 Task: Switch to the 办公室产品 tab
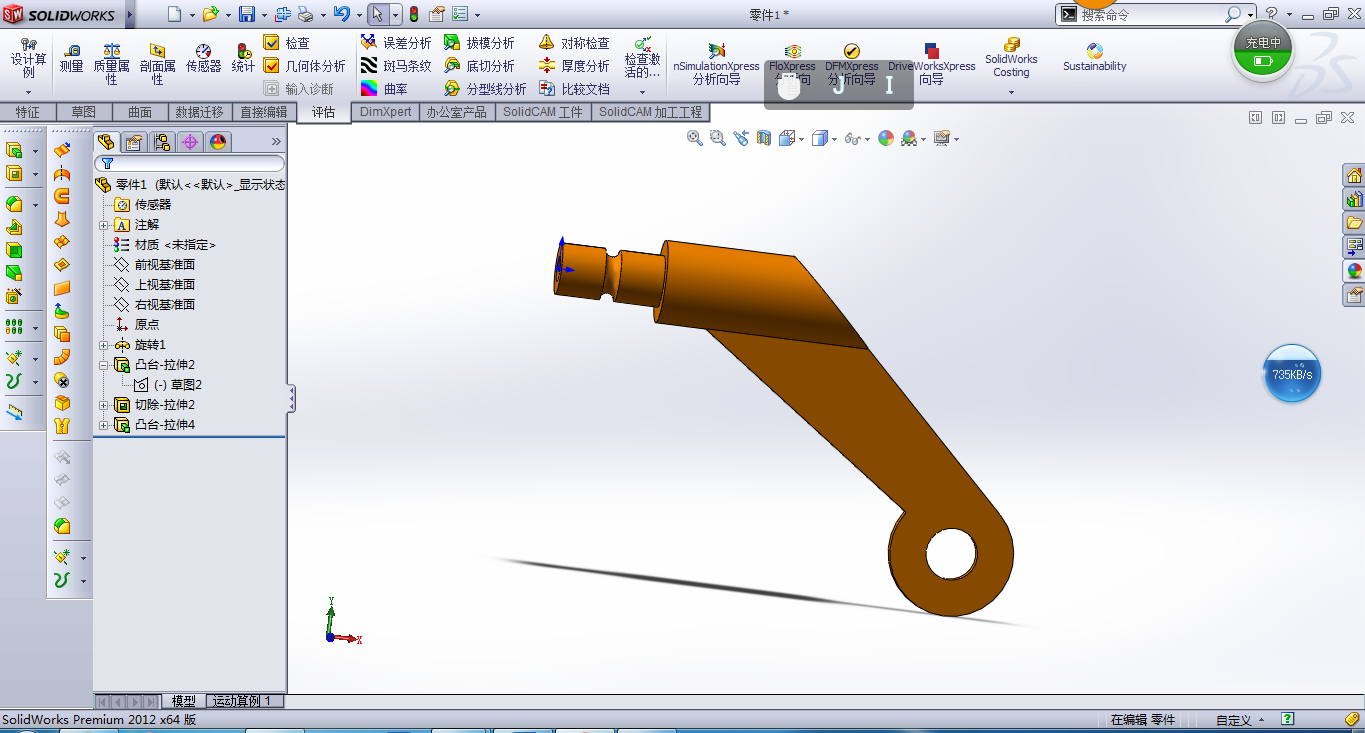click(456, 112)
